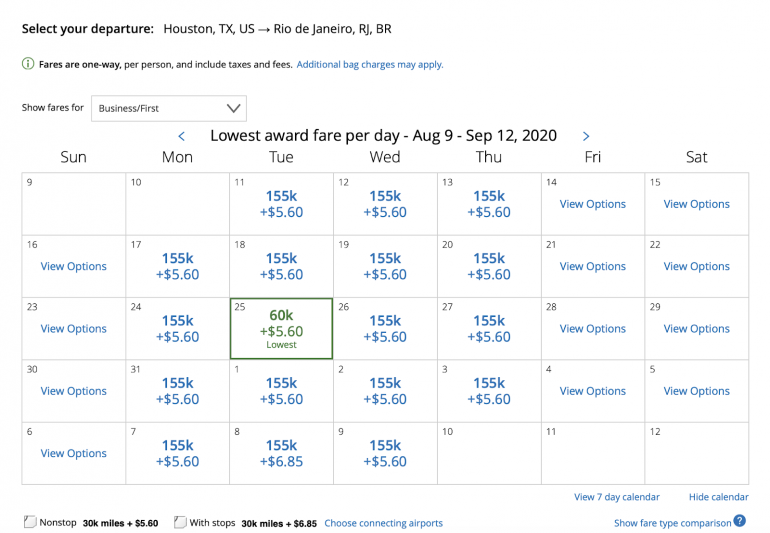View Options for Saturday the 29th
The width and height of the screenshot is (770, 533).
(x=697, y=329)
